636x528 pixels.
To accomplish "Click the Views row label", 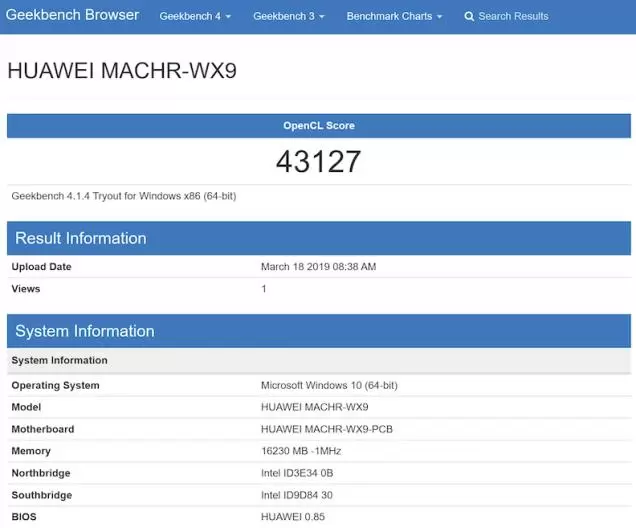I will pyautogui.click(x=26, y=288).
